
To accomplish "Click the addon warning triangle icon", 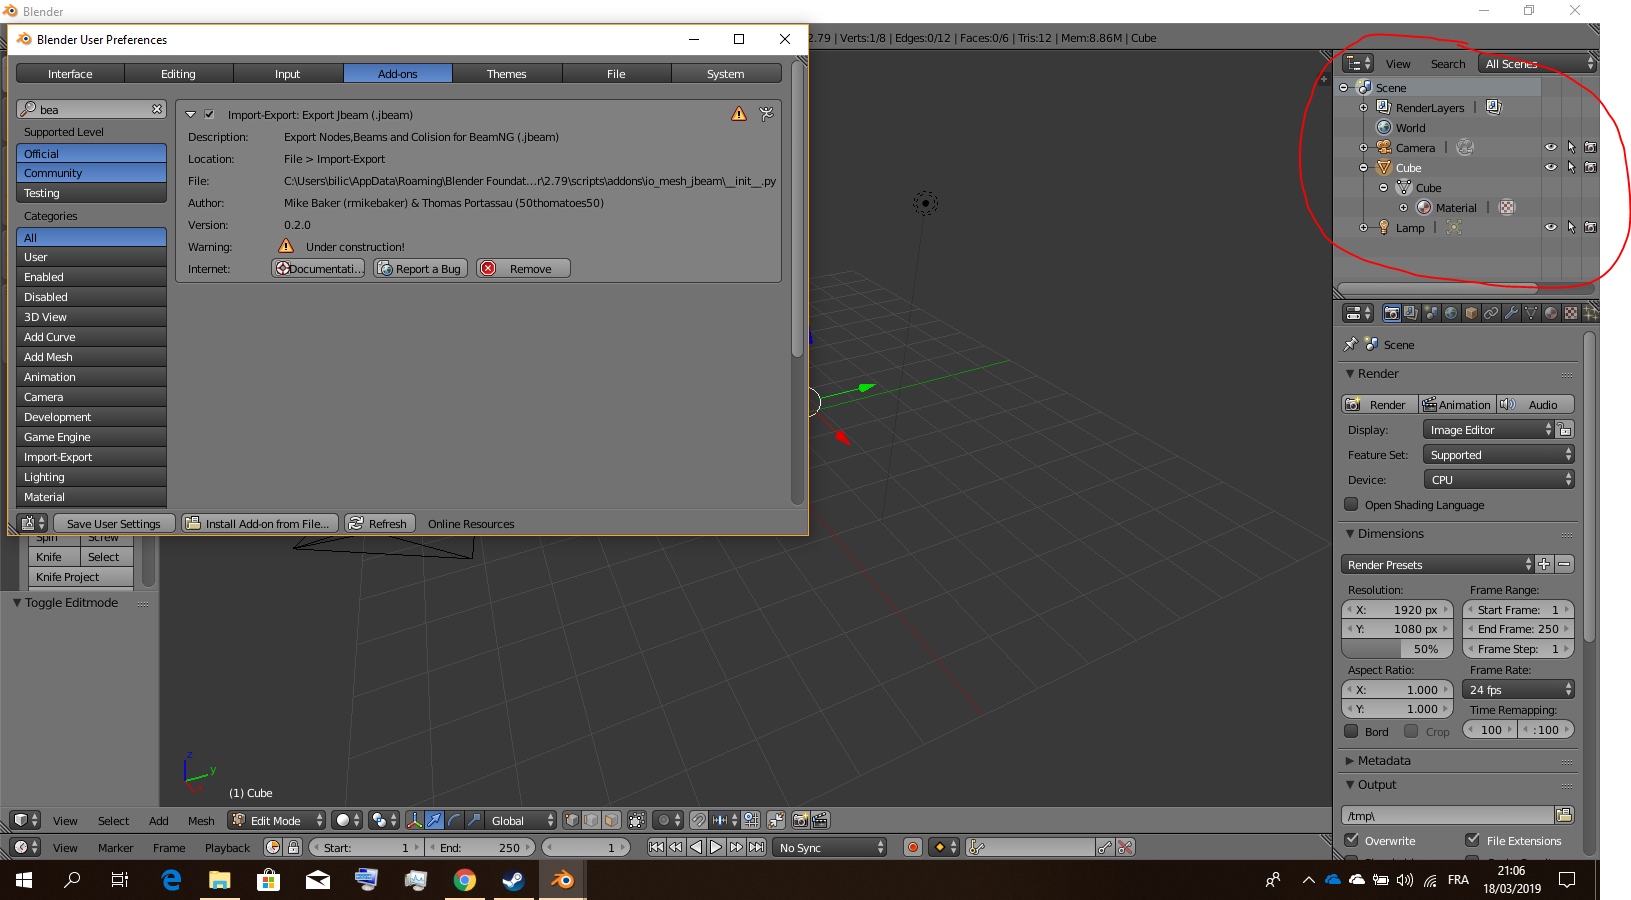I will (x=739, y=114).
